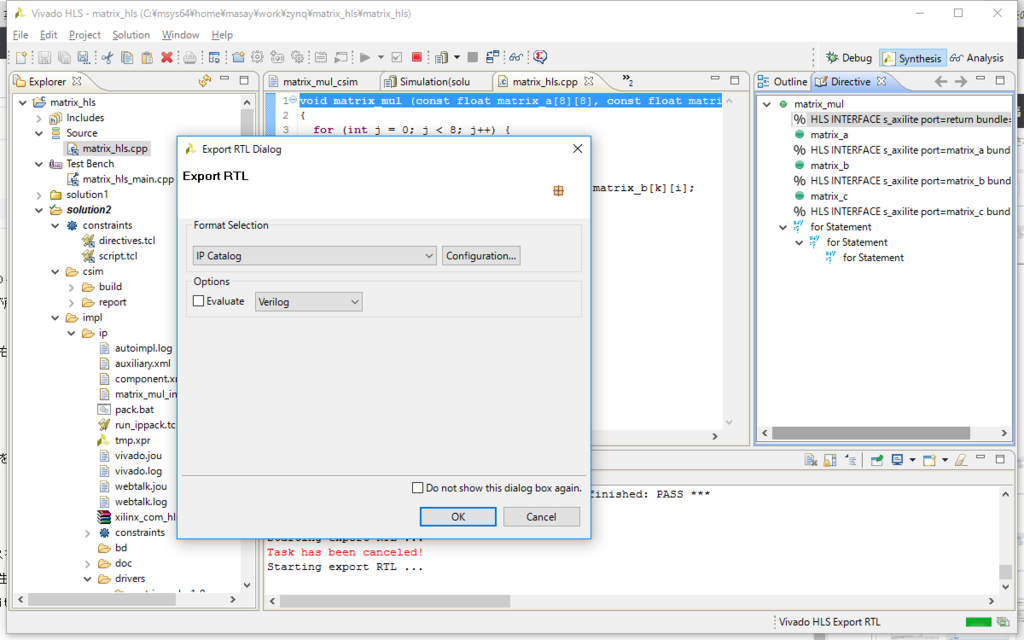
Task: Expand the Includes node in Explorer
Action: click(x=39, y=118)
